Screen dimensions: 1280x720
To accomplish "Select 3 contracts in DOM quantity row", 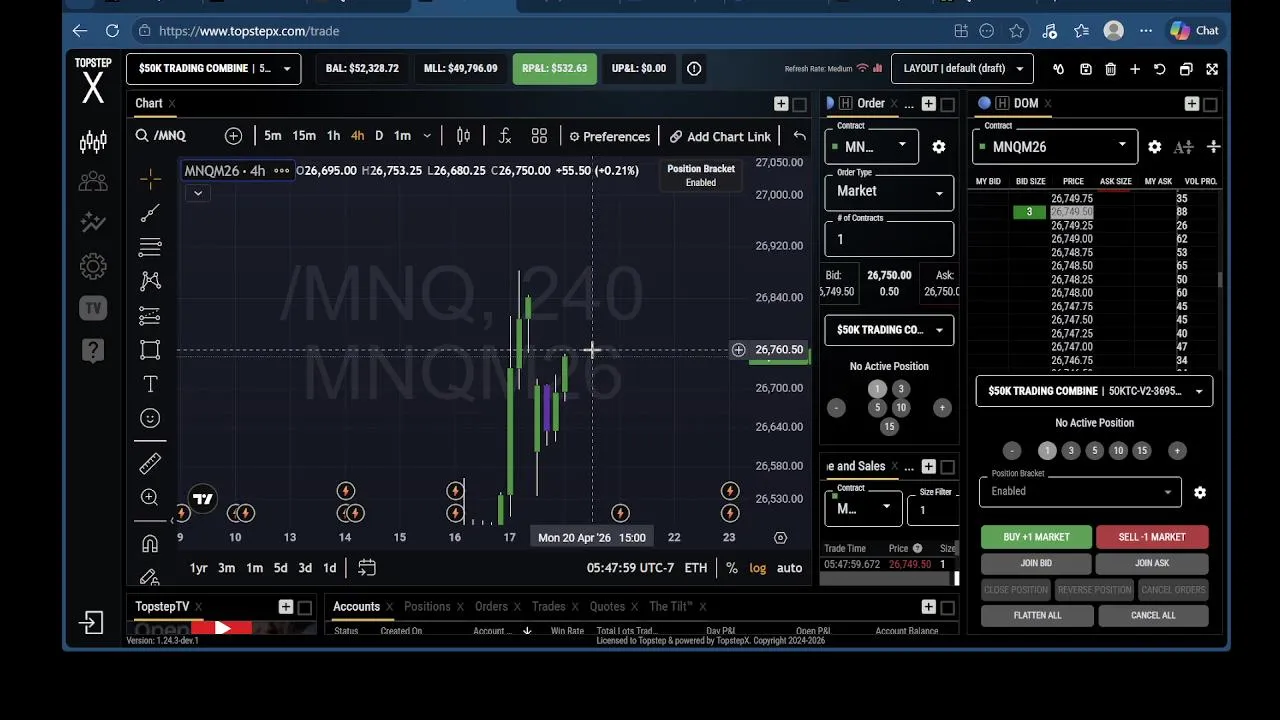I will [x=1071, y=451].
